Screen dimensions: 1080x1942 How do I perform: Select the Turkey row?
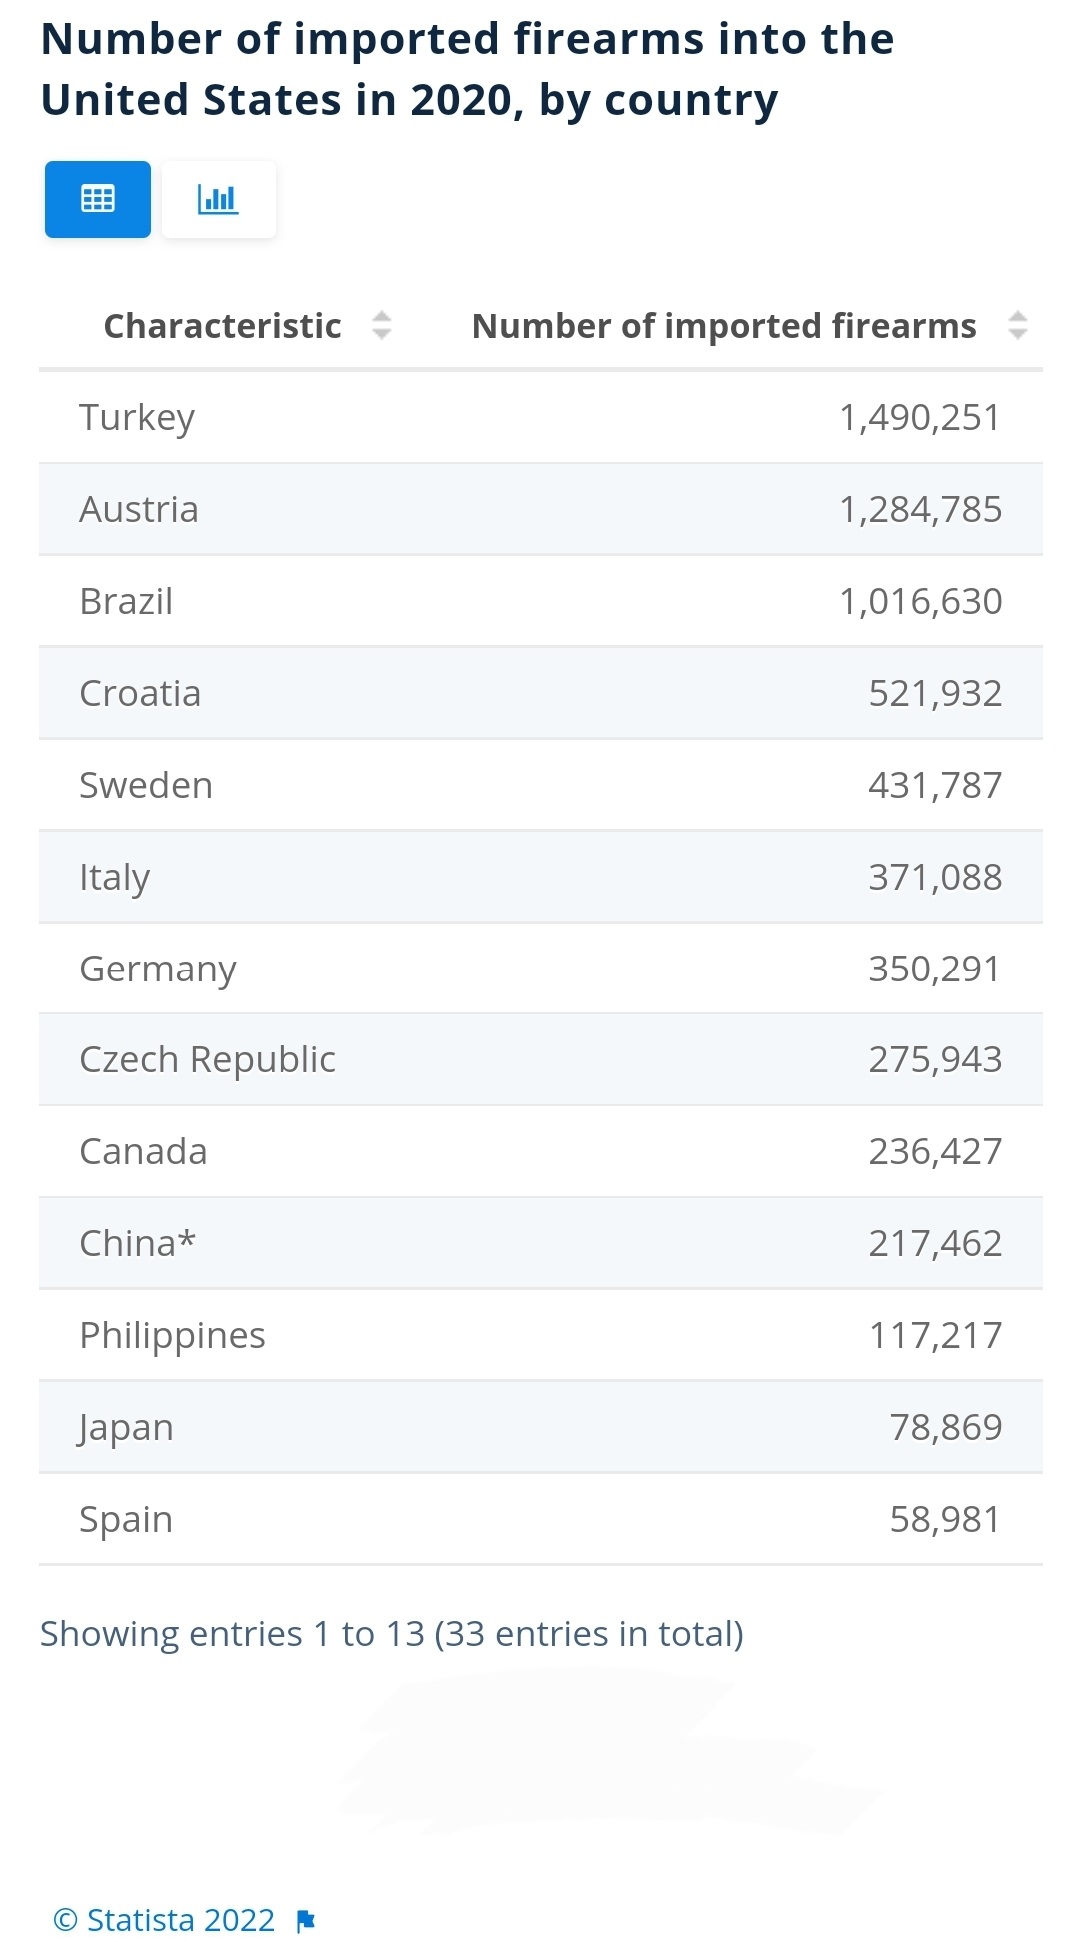click(540, 417)
